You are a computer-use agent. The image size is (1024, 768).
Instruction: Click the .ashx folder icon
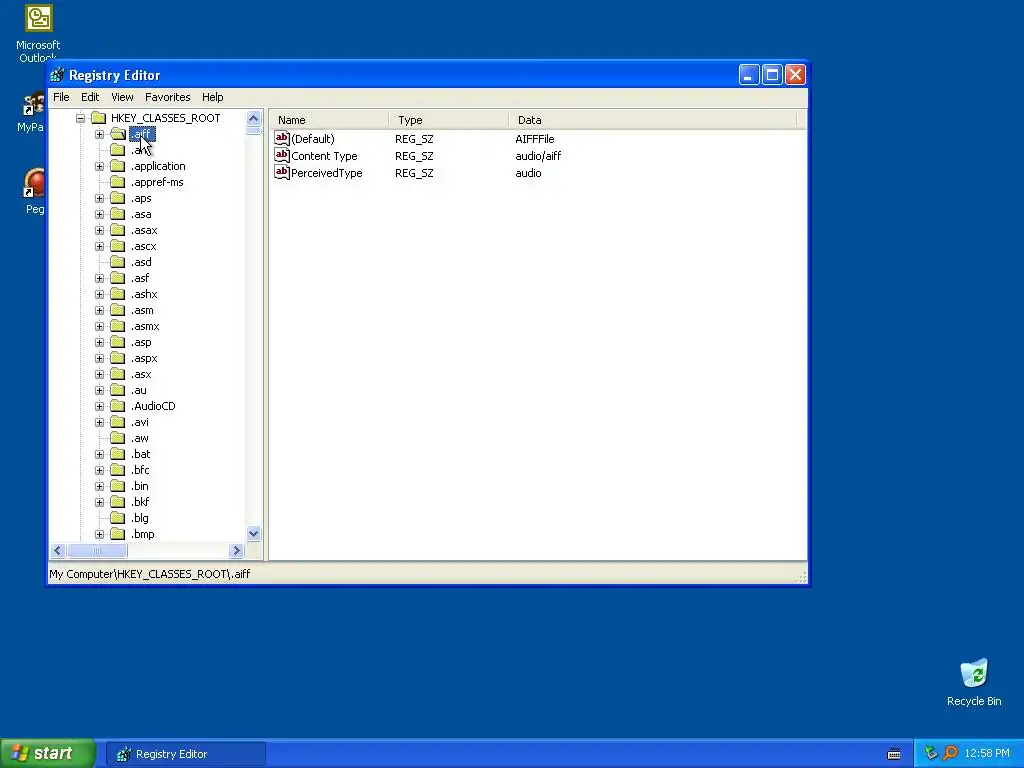(x=118, y=294)
